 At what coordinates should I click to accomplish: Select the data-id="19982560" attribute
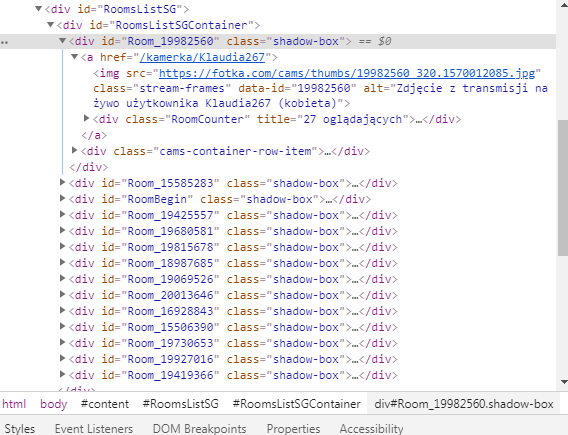pyautogui.click(x=297, y=88)
